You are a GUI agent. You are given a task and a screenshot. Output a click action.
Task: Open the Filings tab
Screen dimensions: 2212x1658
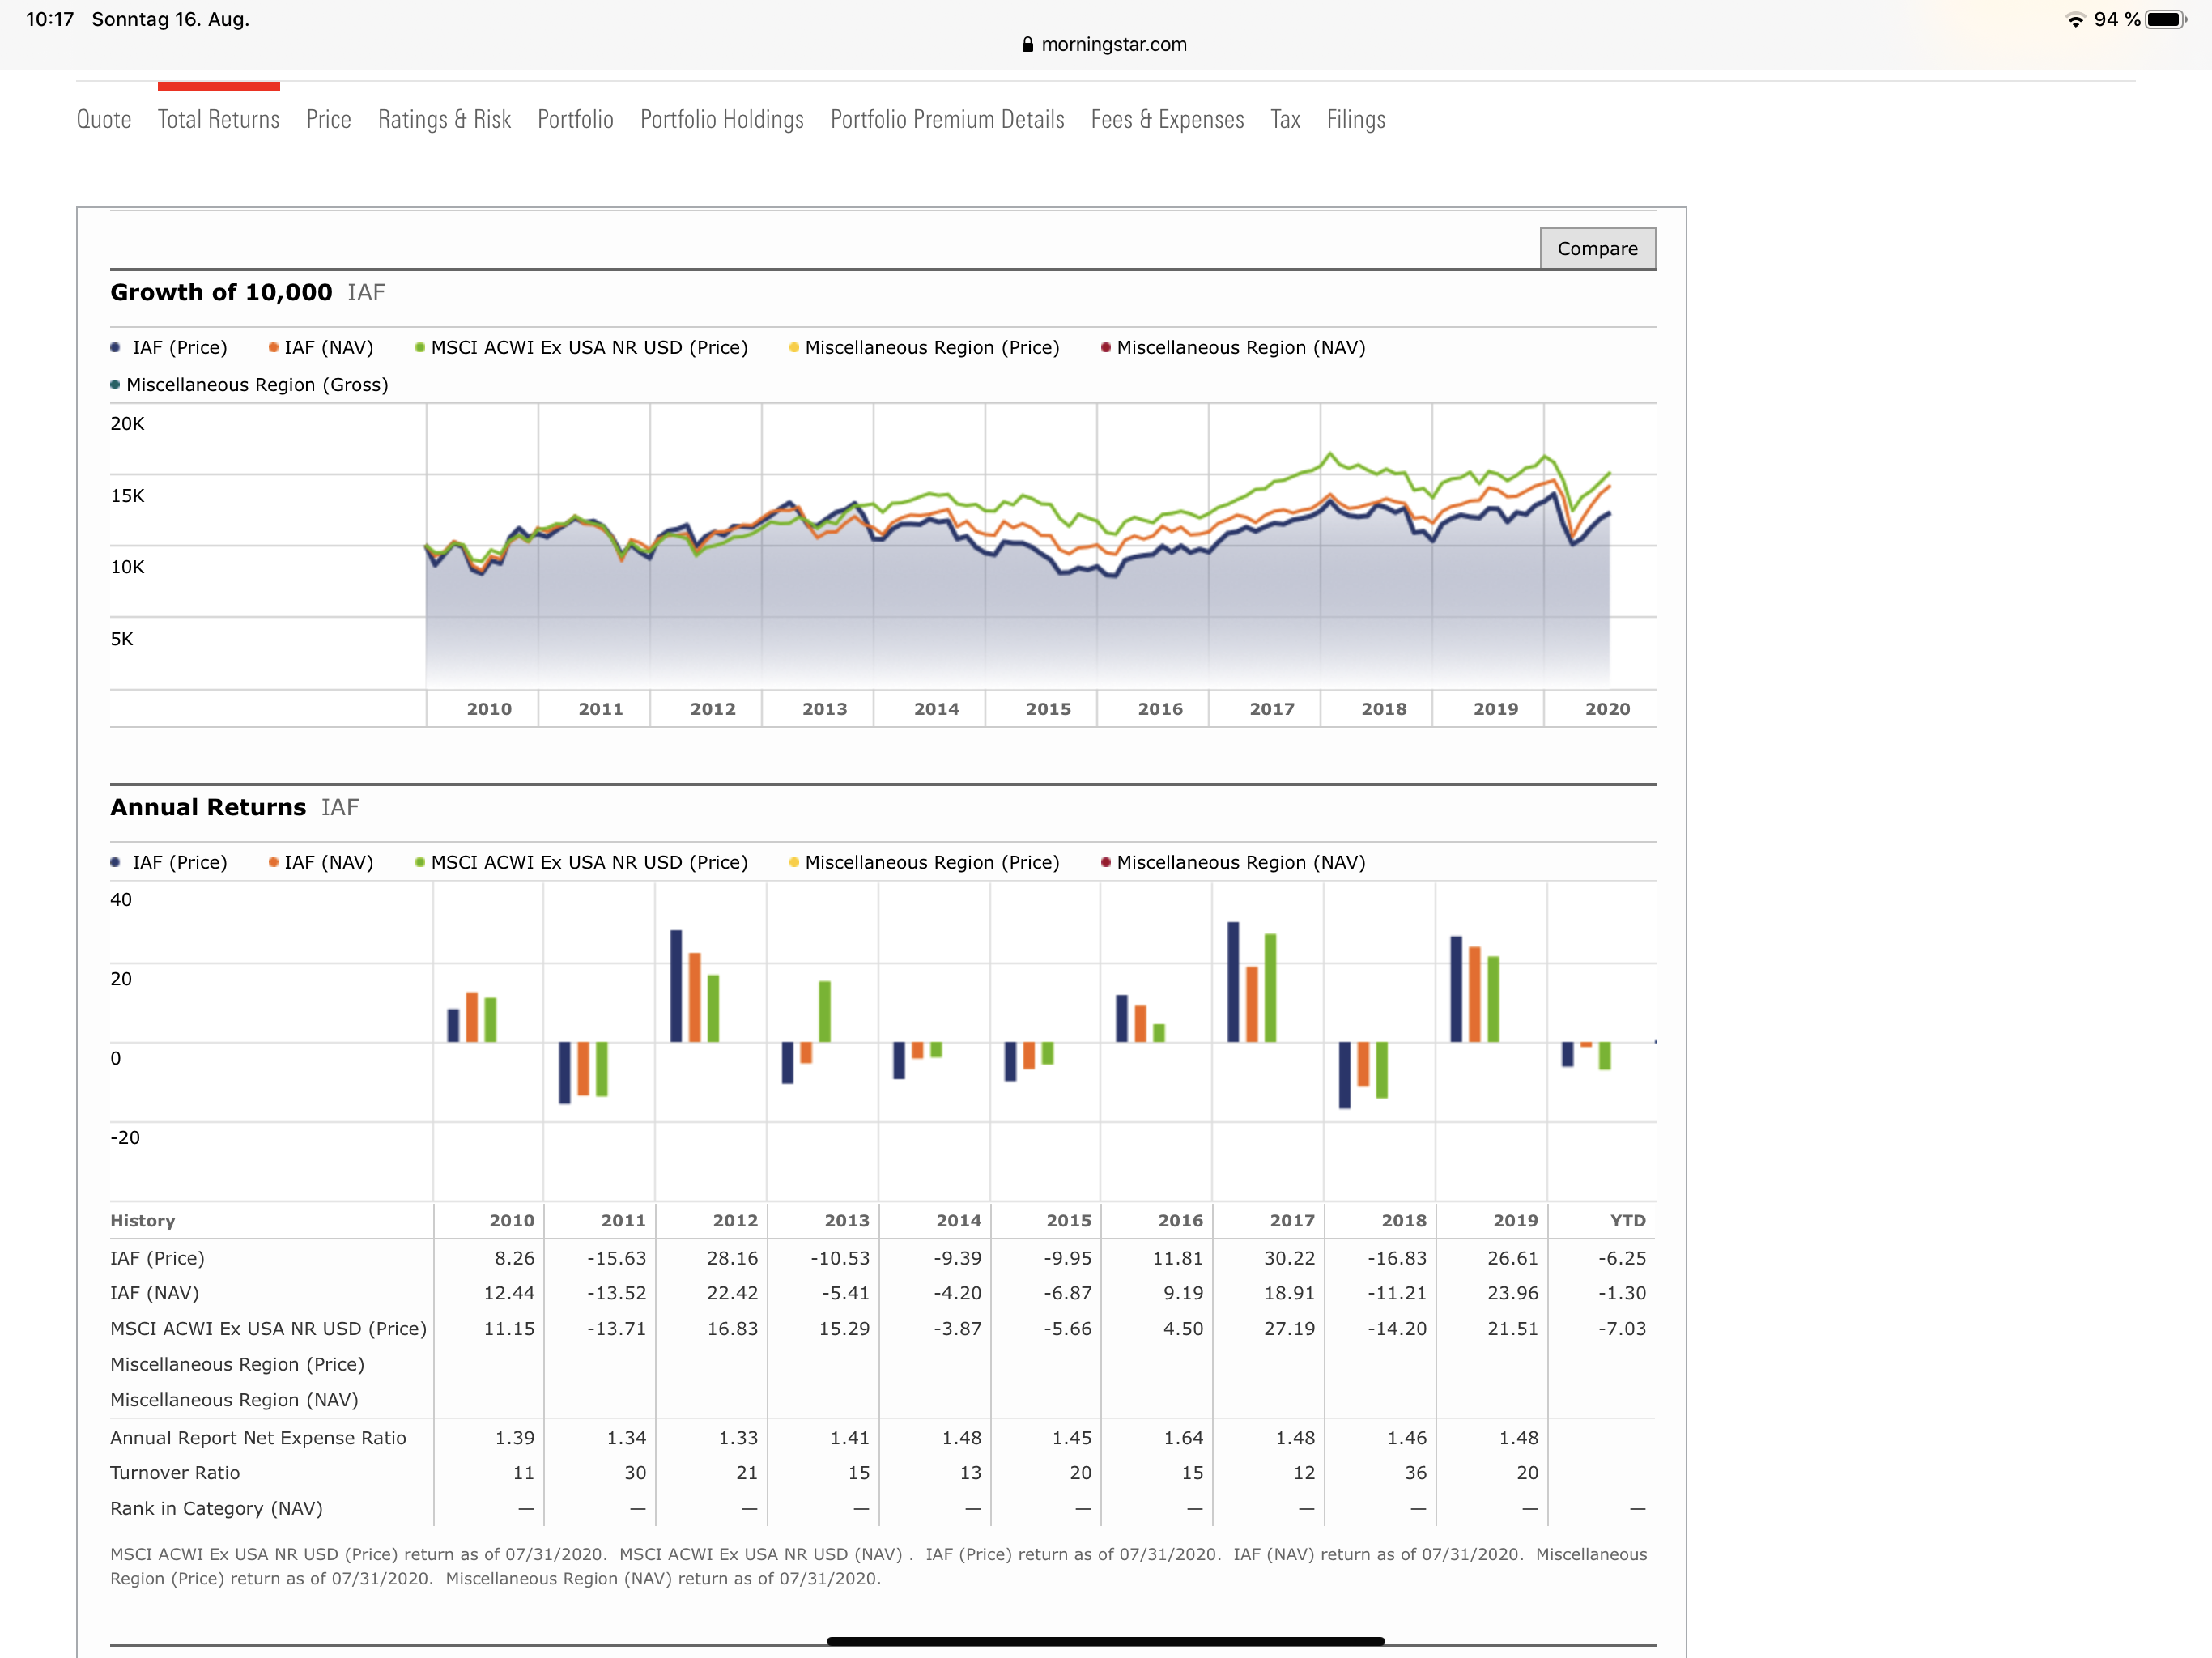click(x=1355, y=120)
